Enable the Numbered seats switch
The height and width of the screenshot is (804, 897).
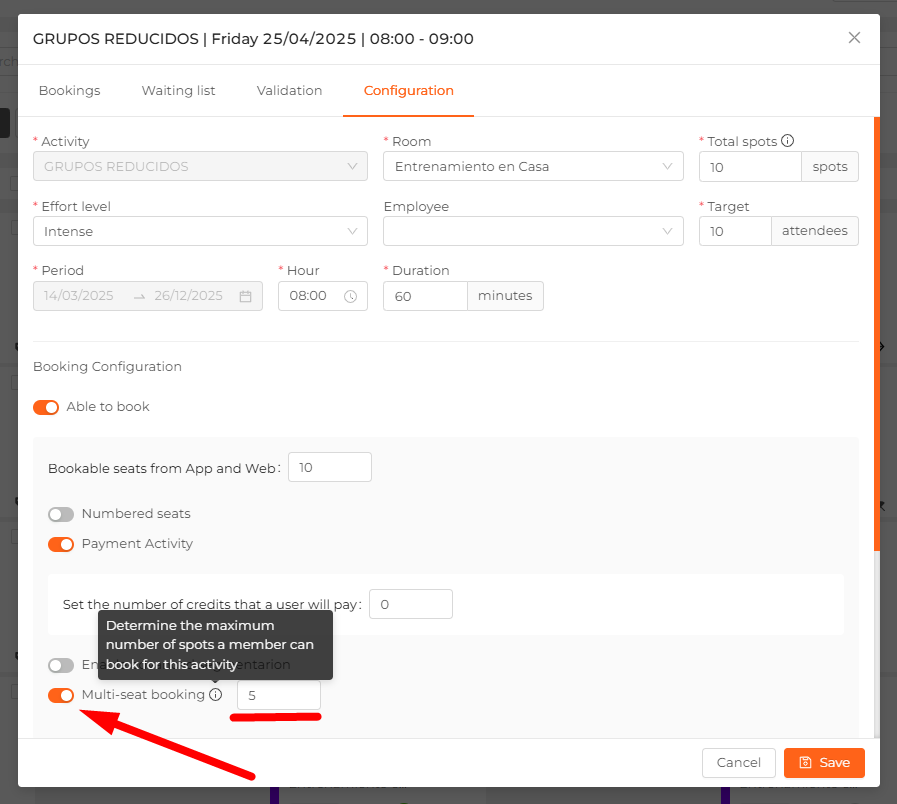coord(61,514)
